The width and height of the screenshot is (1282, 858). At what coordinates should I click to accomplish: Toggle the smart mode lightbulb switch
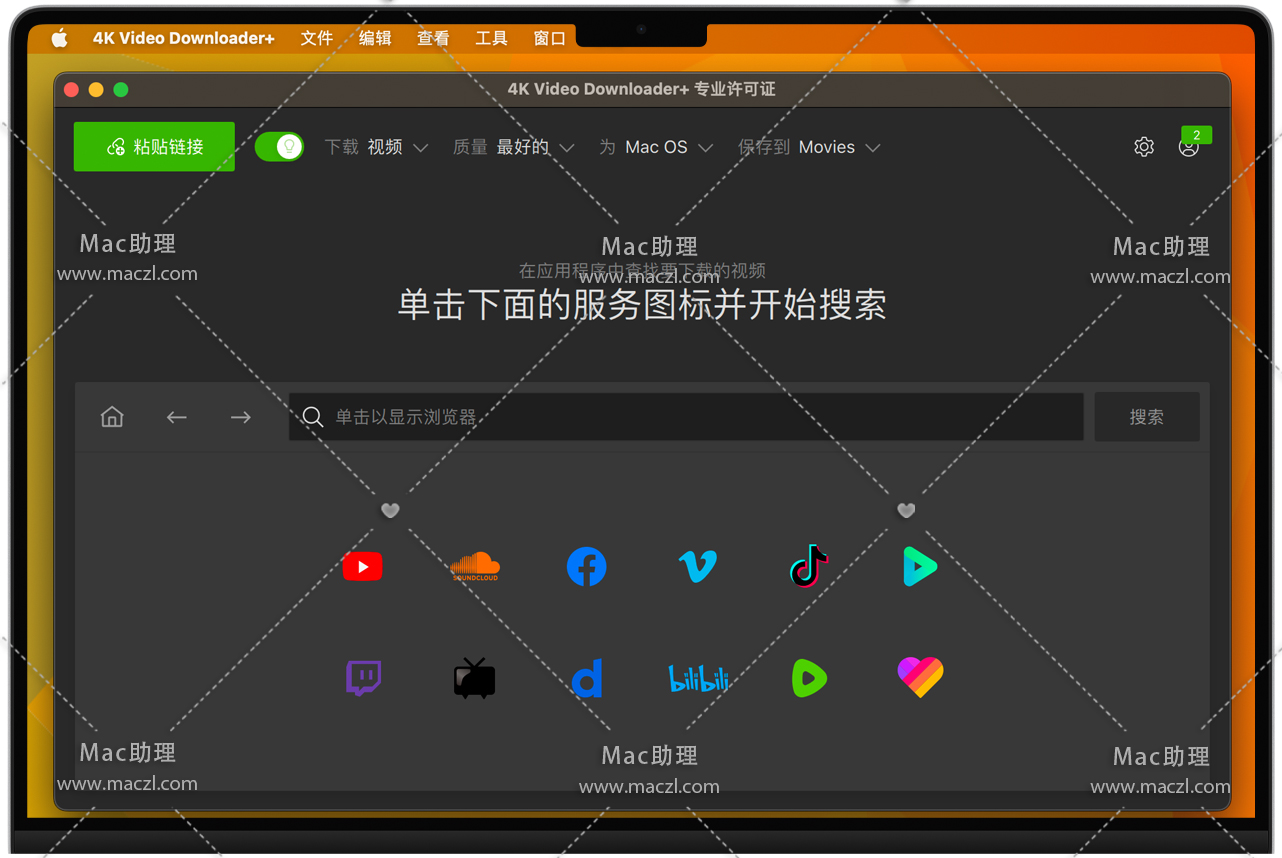click(x=279, y=147)
